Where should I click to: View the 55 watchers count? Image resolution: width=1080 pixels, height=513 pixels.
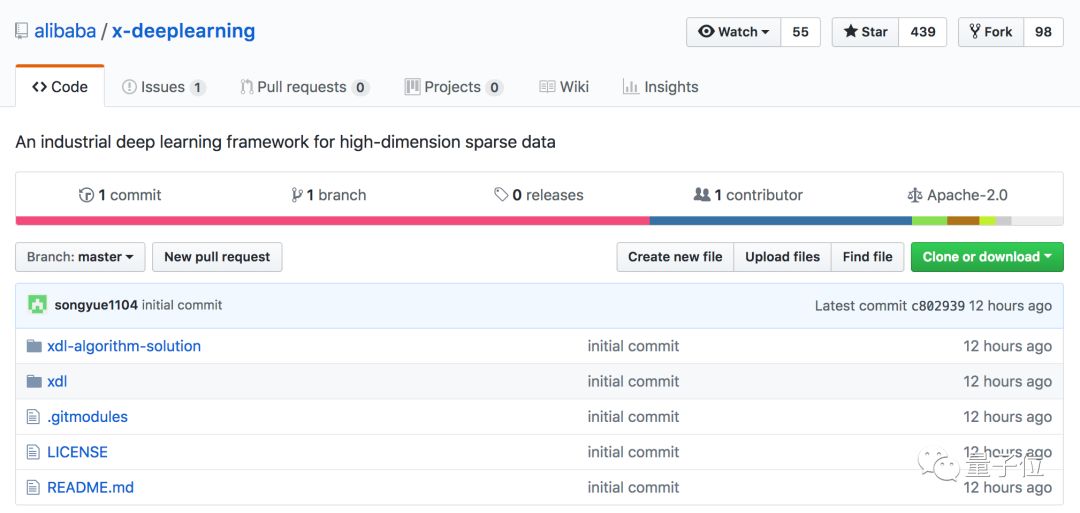pyautogui.click(x=800, y=32)
